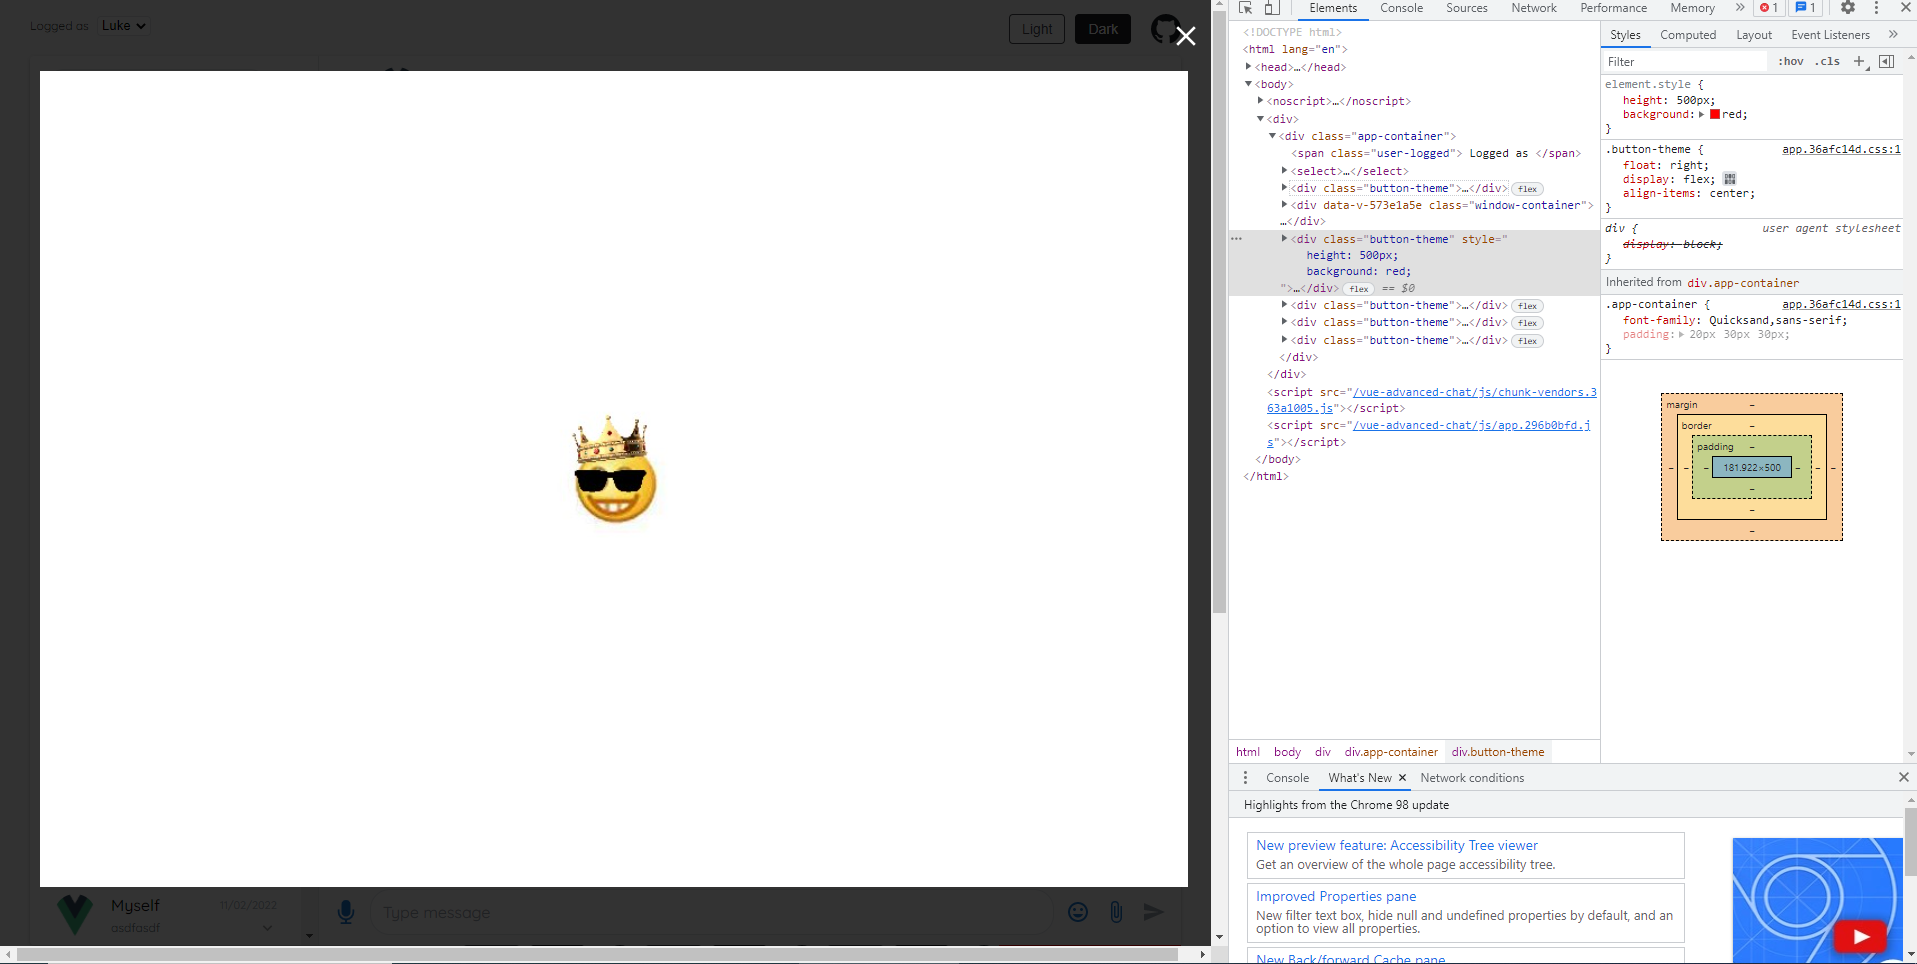This screenshot has width=1917, height=964.
Task: Show more DevTools main tabs
Action: 1740,8
